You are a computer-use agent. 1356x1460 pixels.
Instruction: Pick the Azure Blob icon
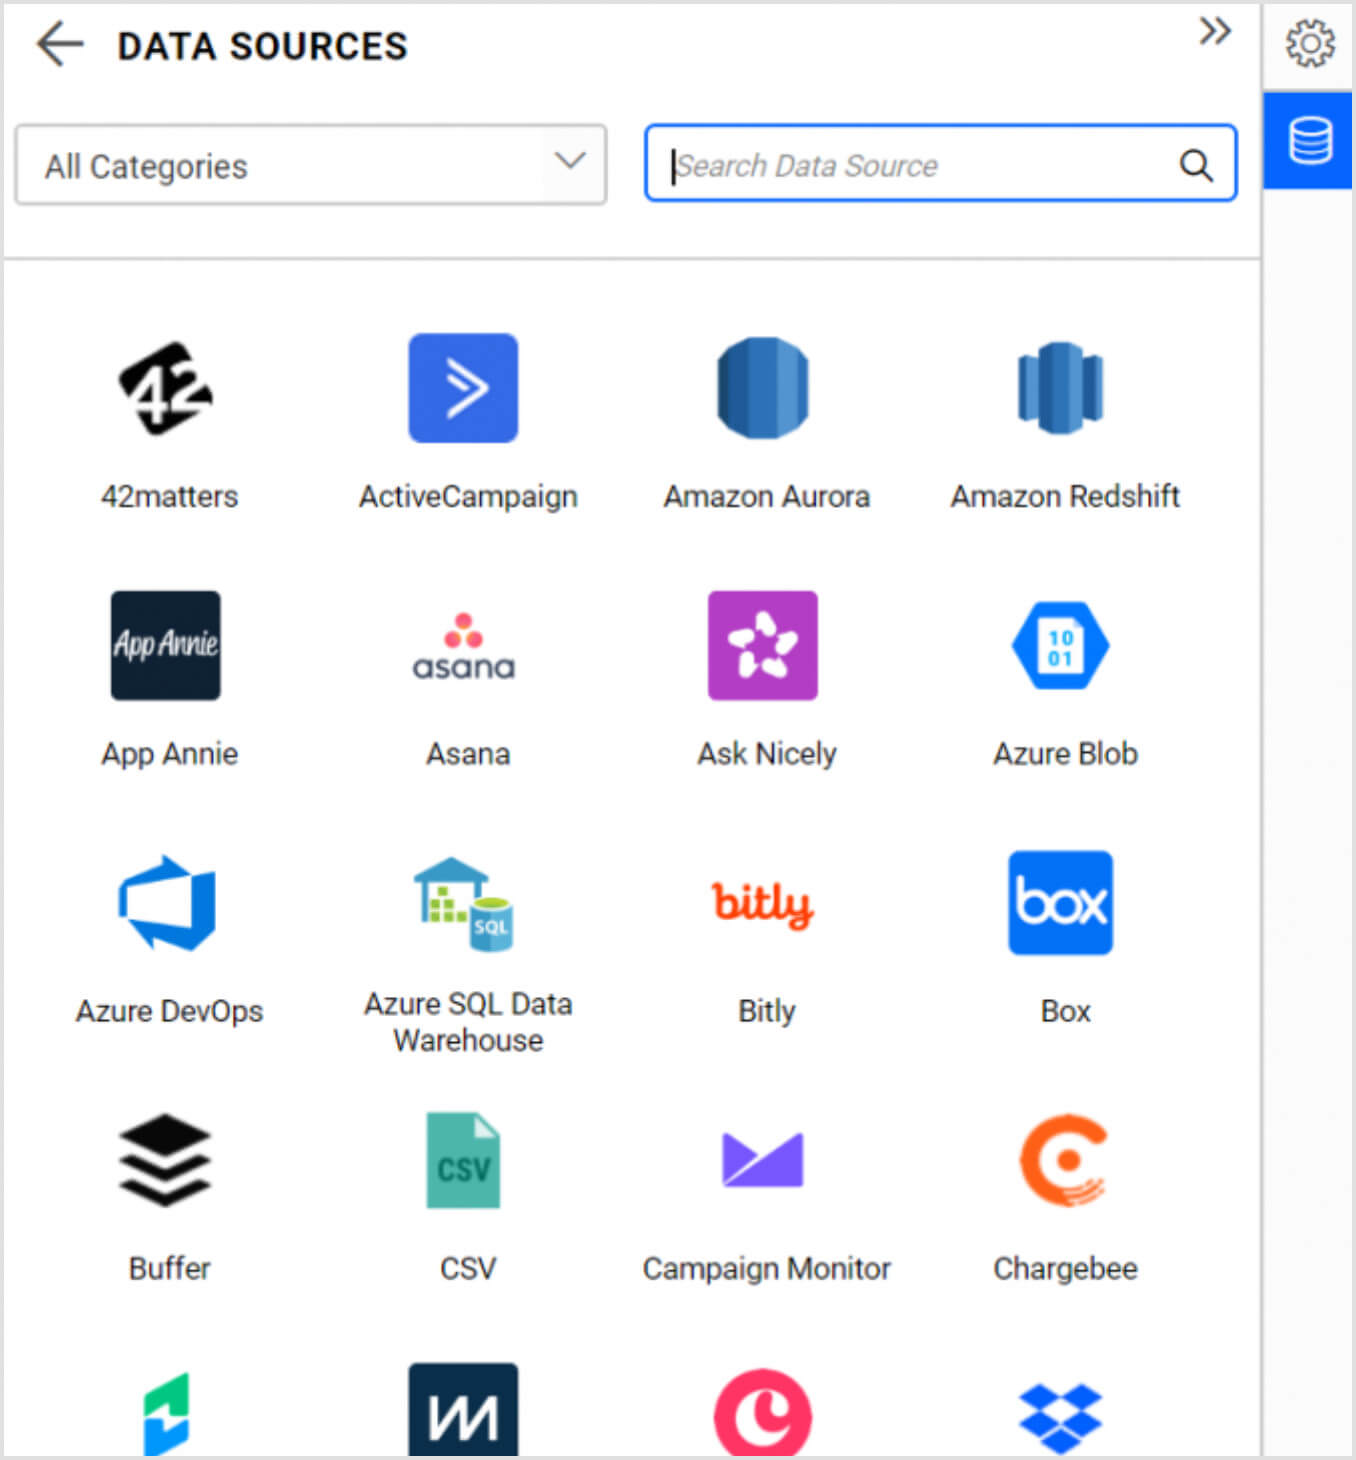tap(1060, 645)
